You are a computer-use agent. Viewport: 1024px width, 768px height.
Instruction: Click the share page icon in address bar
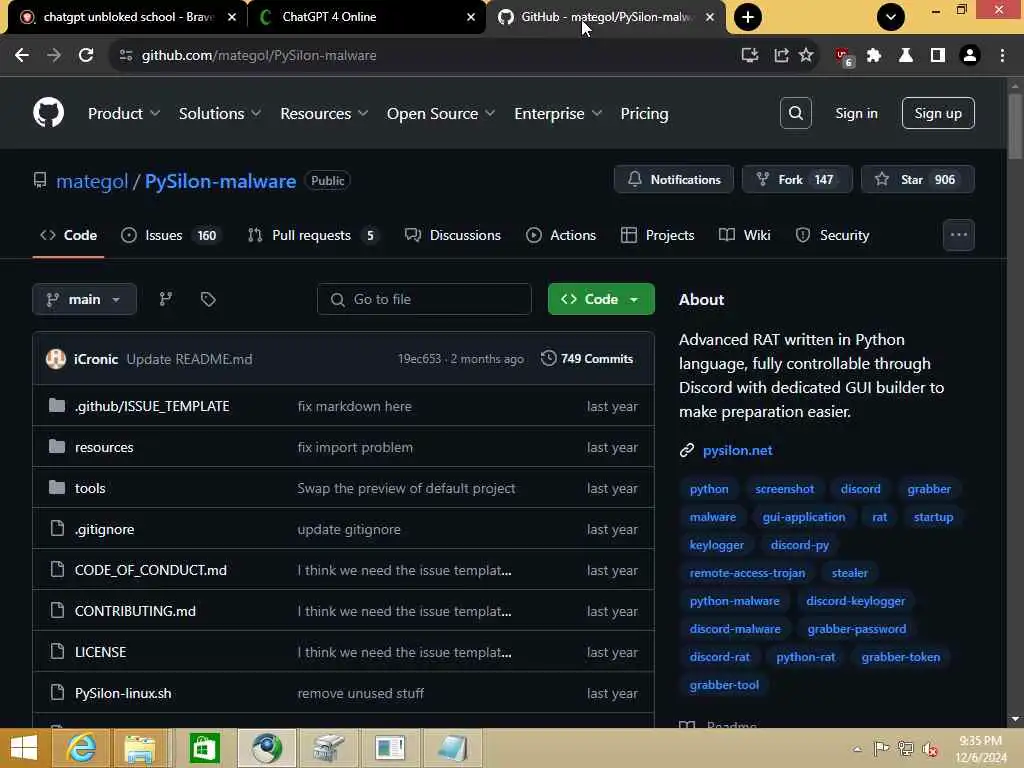point(781,56)
